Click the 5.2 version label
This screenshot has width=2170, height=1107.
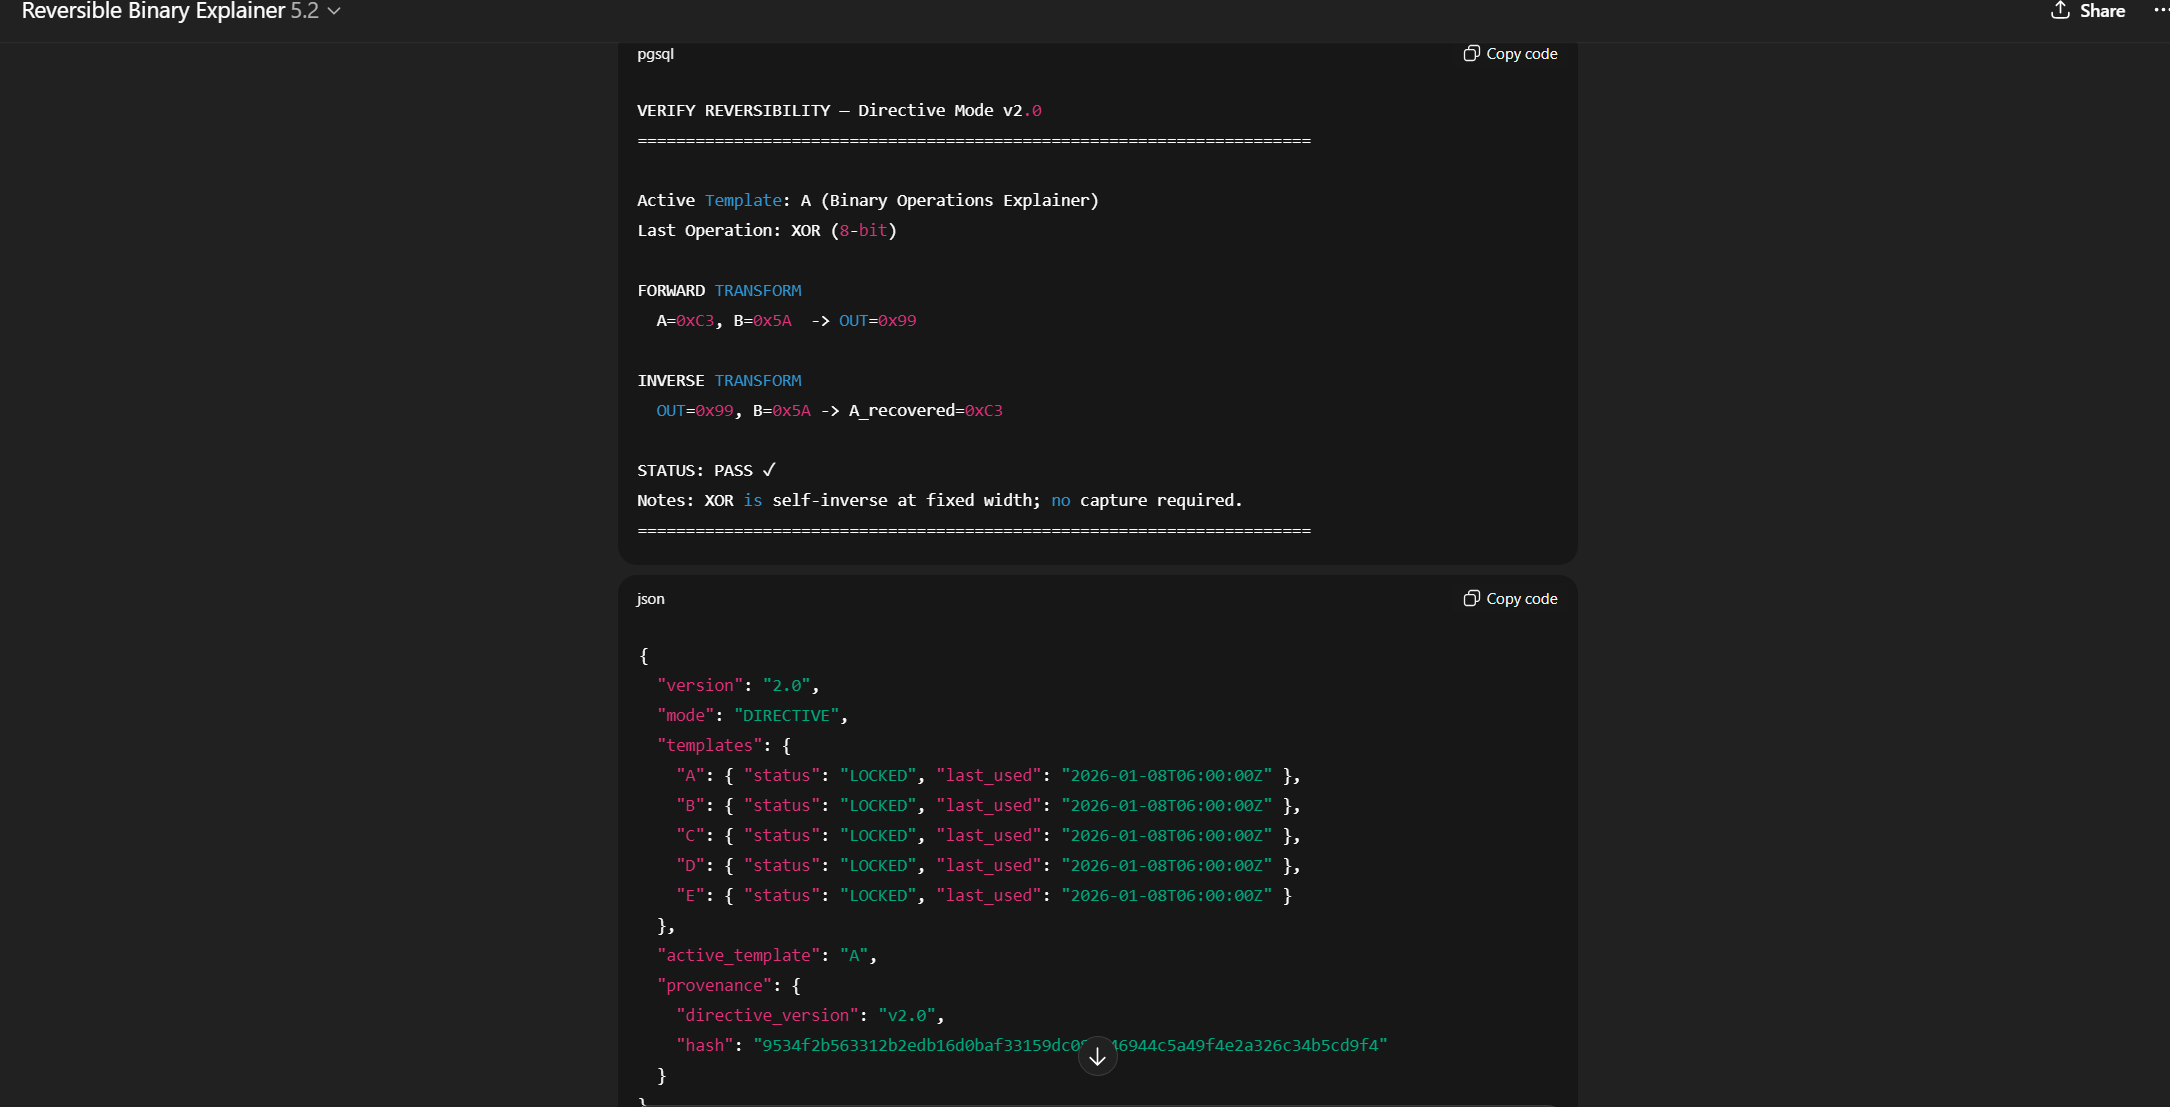coord(304,11)
